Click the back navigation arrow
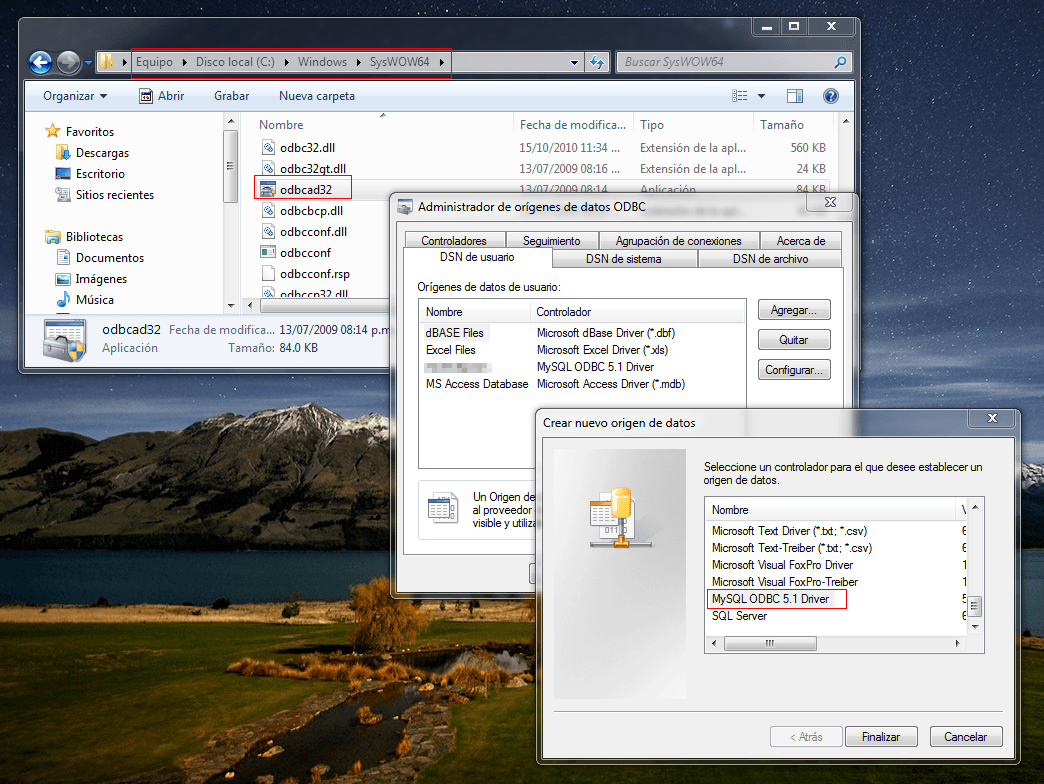Screen dimensions: 1044x784 40,62
